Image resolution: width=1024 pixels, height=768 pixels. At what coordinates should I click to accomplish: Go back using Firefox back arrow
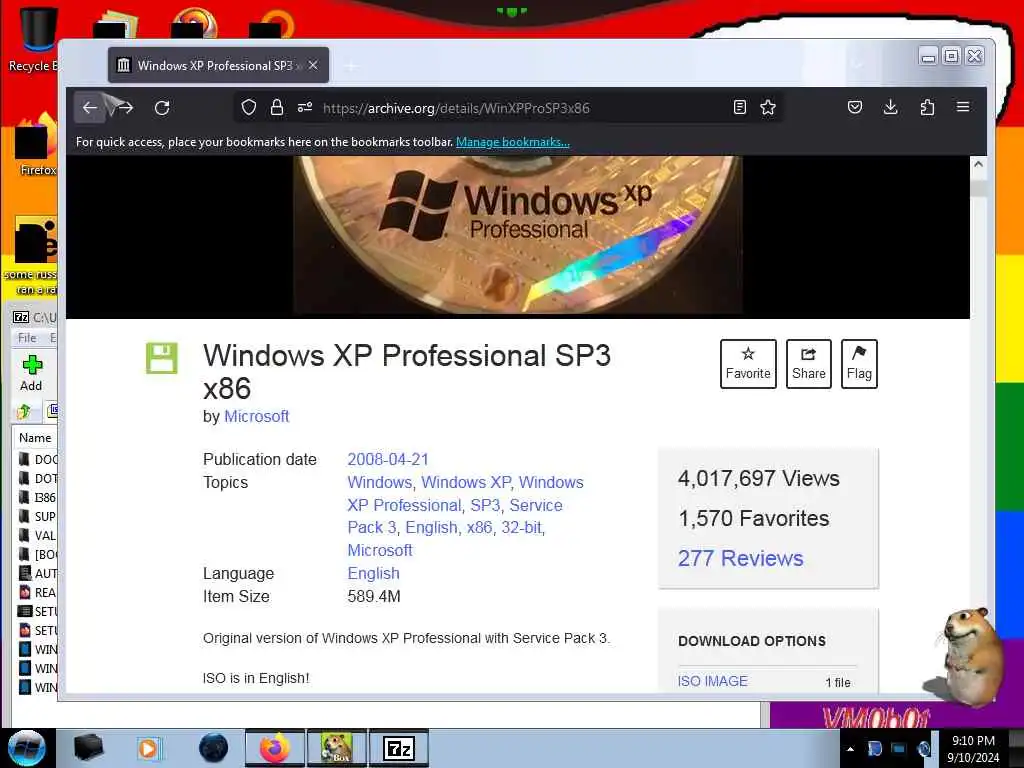(90, 108)
